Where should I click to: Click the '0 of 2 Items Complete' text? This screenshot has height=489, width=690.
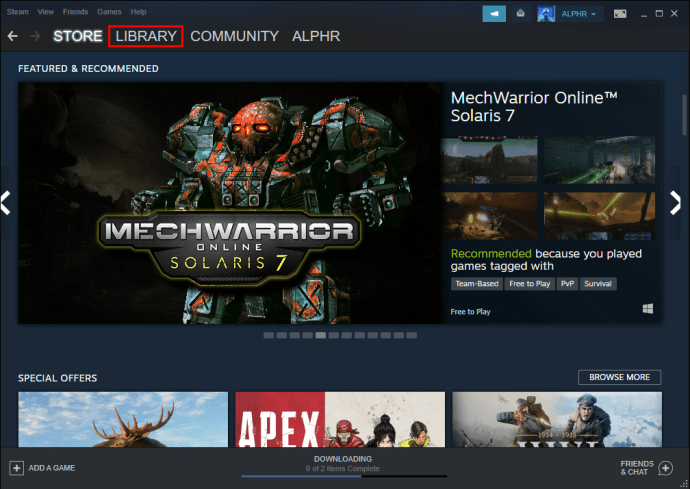343,469
